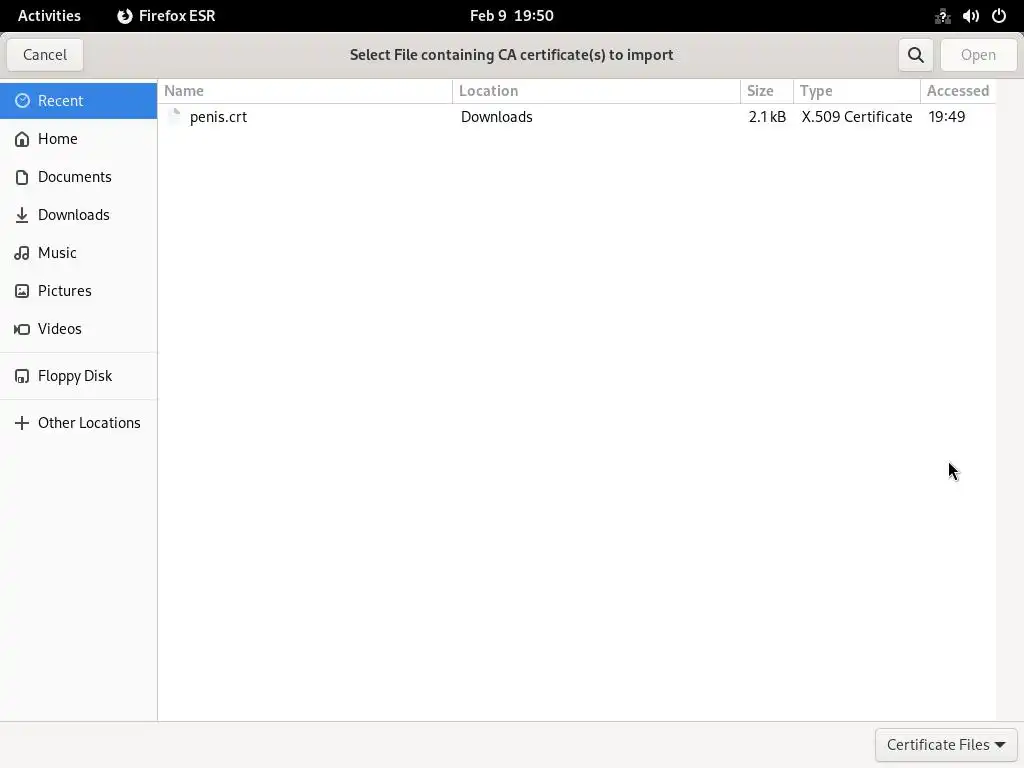
Task: Click the Documents page icon in sidebar
Action: click(22, 177)
